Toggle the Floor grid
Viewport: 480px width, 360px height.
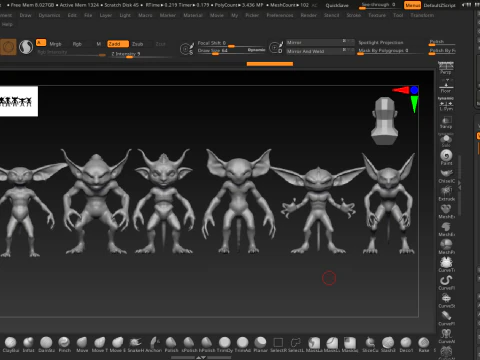pyautogui.click(x=446, y=86)
